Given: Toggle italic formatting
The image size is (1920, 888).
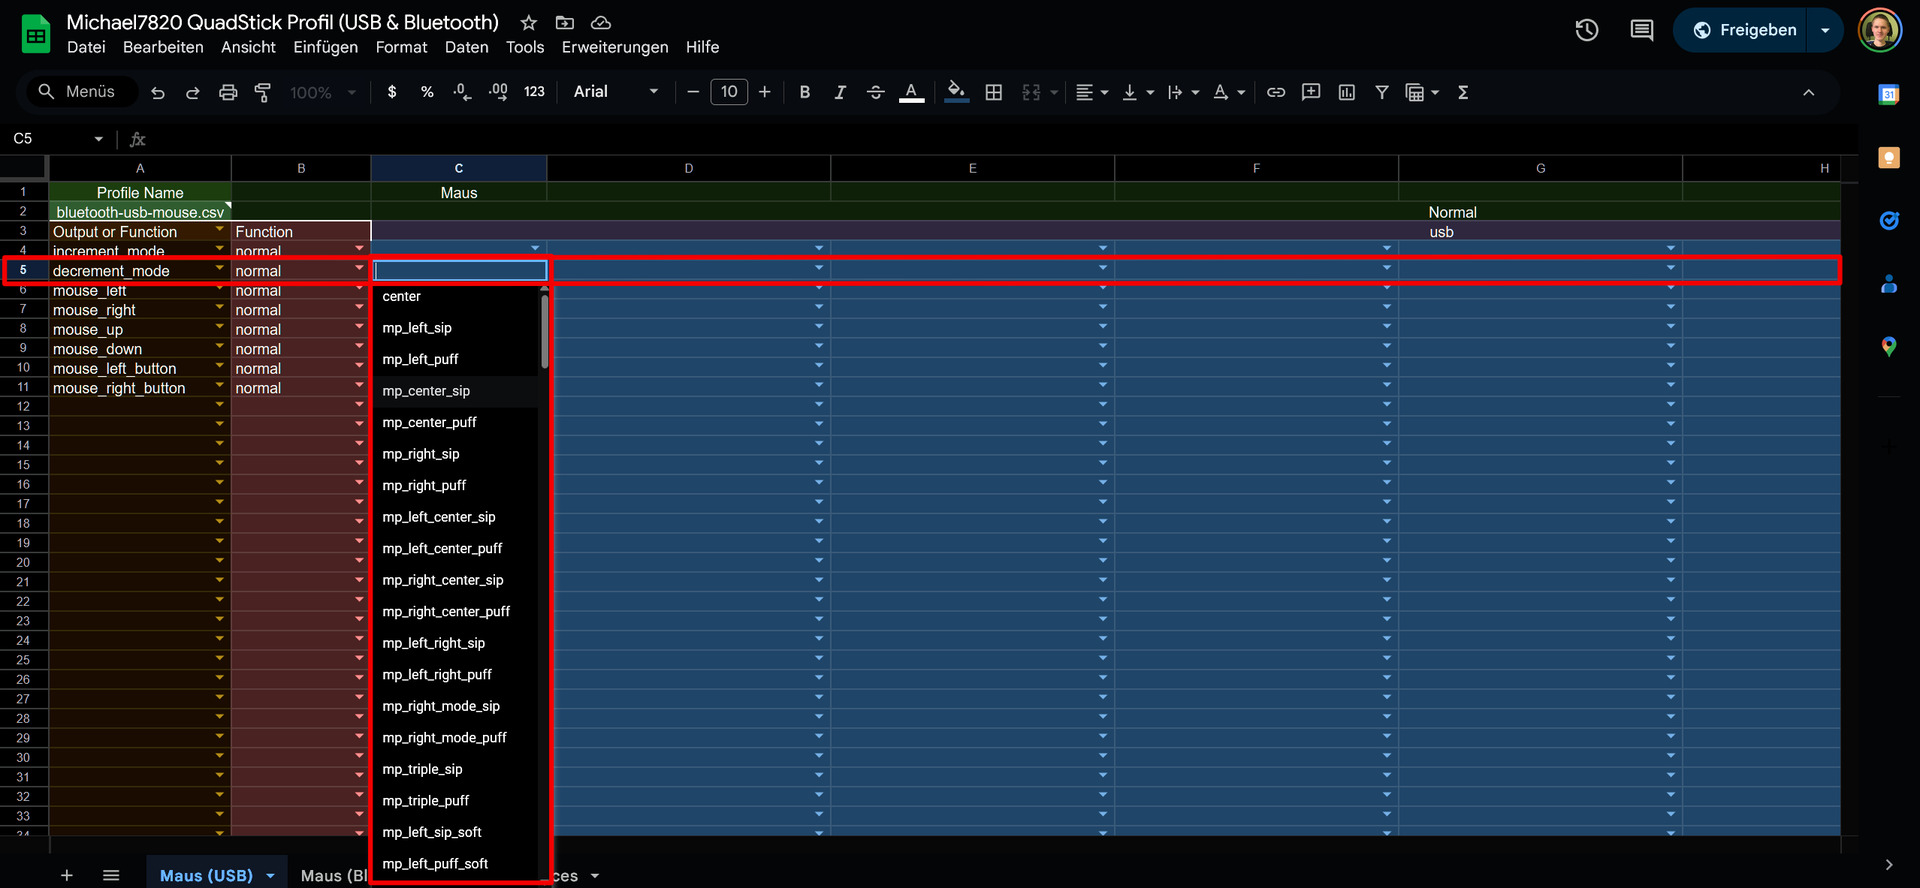Looking at the screenshot, I should pyautogui.click(x=840, y=92).
